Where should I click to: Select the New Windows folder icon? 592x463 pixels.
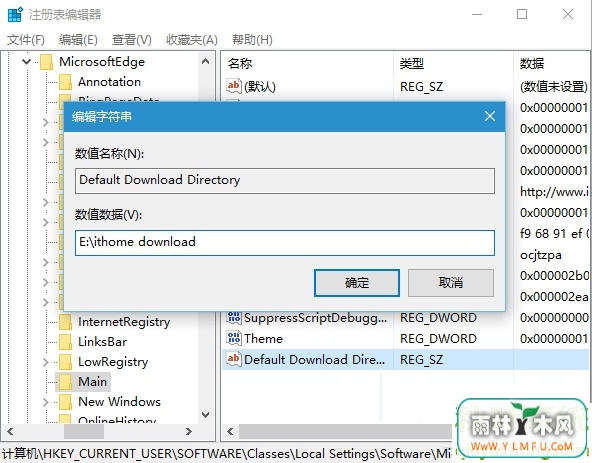coord(66,402)
